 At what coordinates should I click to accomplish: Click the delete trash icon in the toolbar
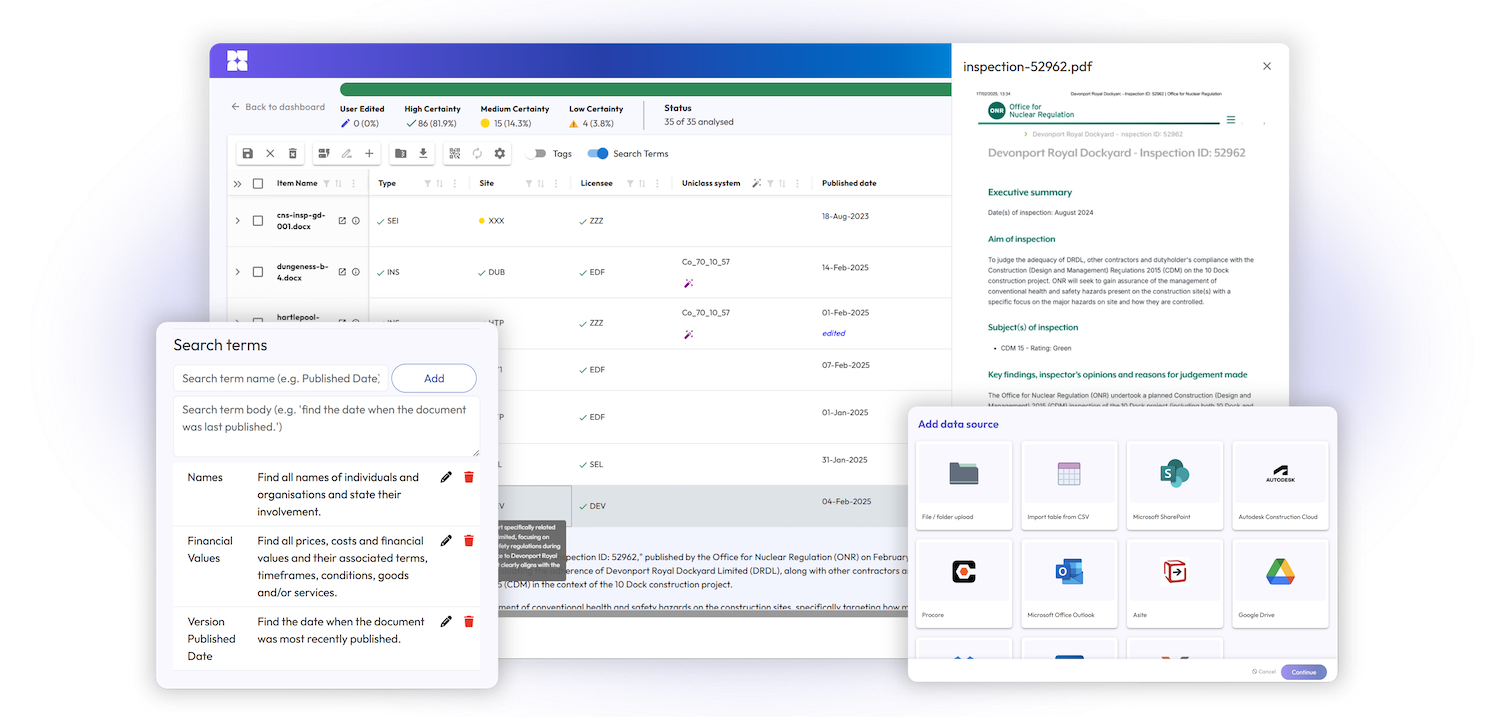click(x=293, y=154)
